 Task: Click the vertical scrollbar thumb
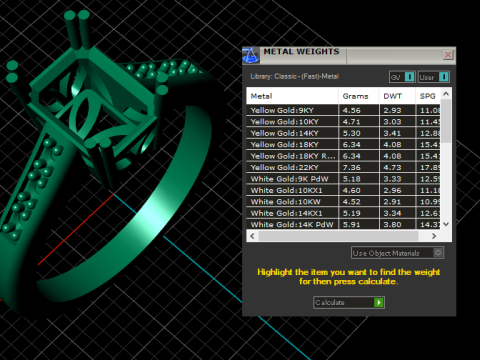[x=446, y=121]
